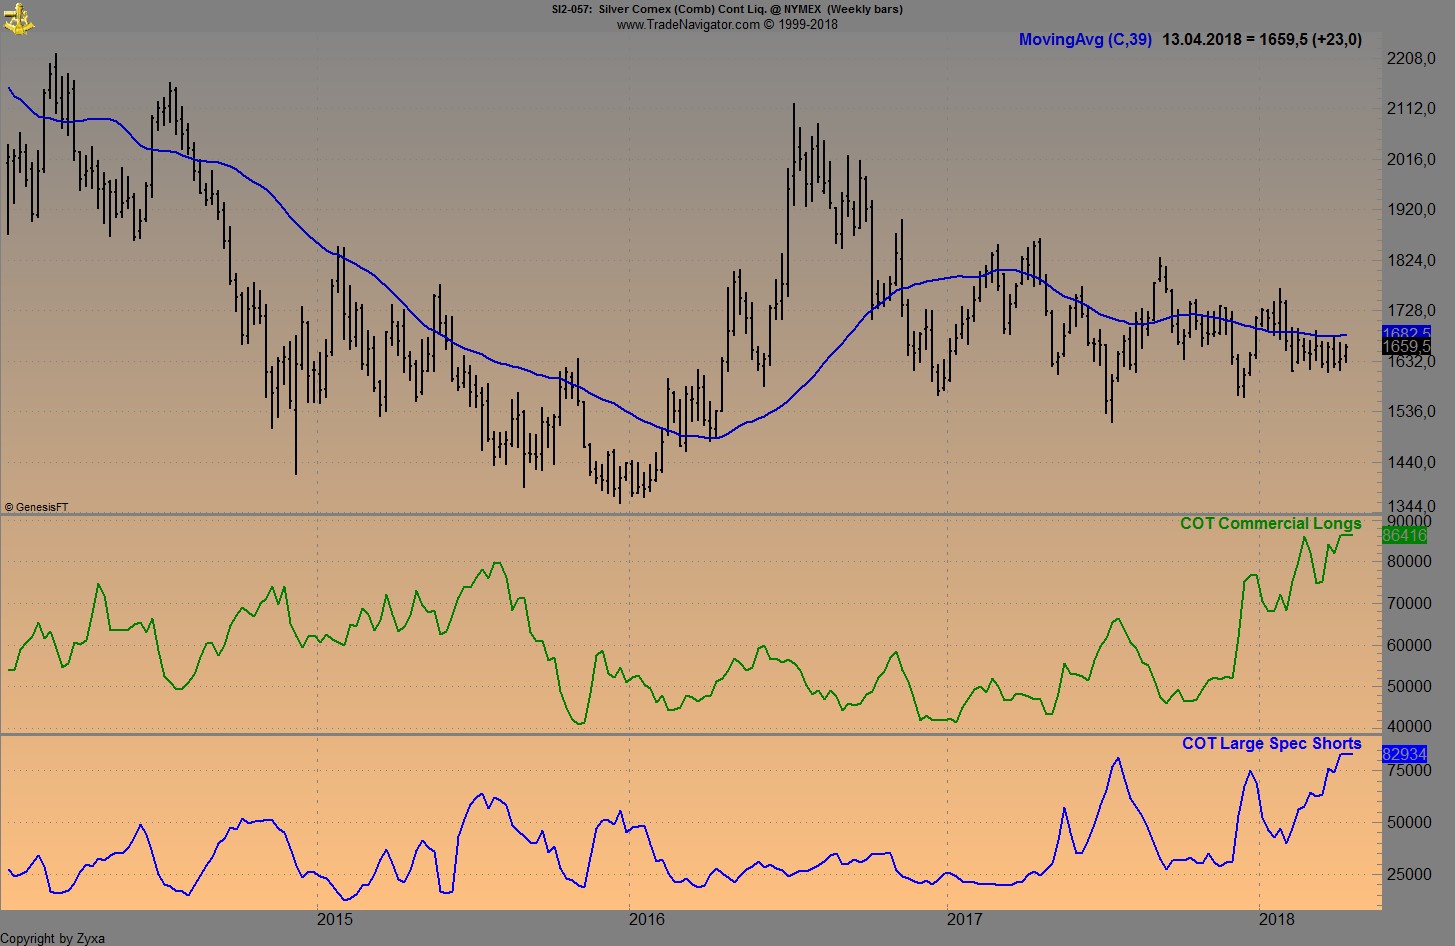Click the green 86416 COT longs value box
The width and height of the screenshot is (1455, 946).
click(x=1404, y=537)
